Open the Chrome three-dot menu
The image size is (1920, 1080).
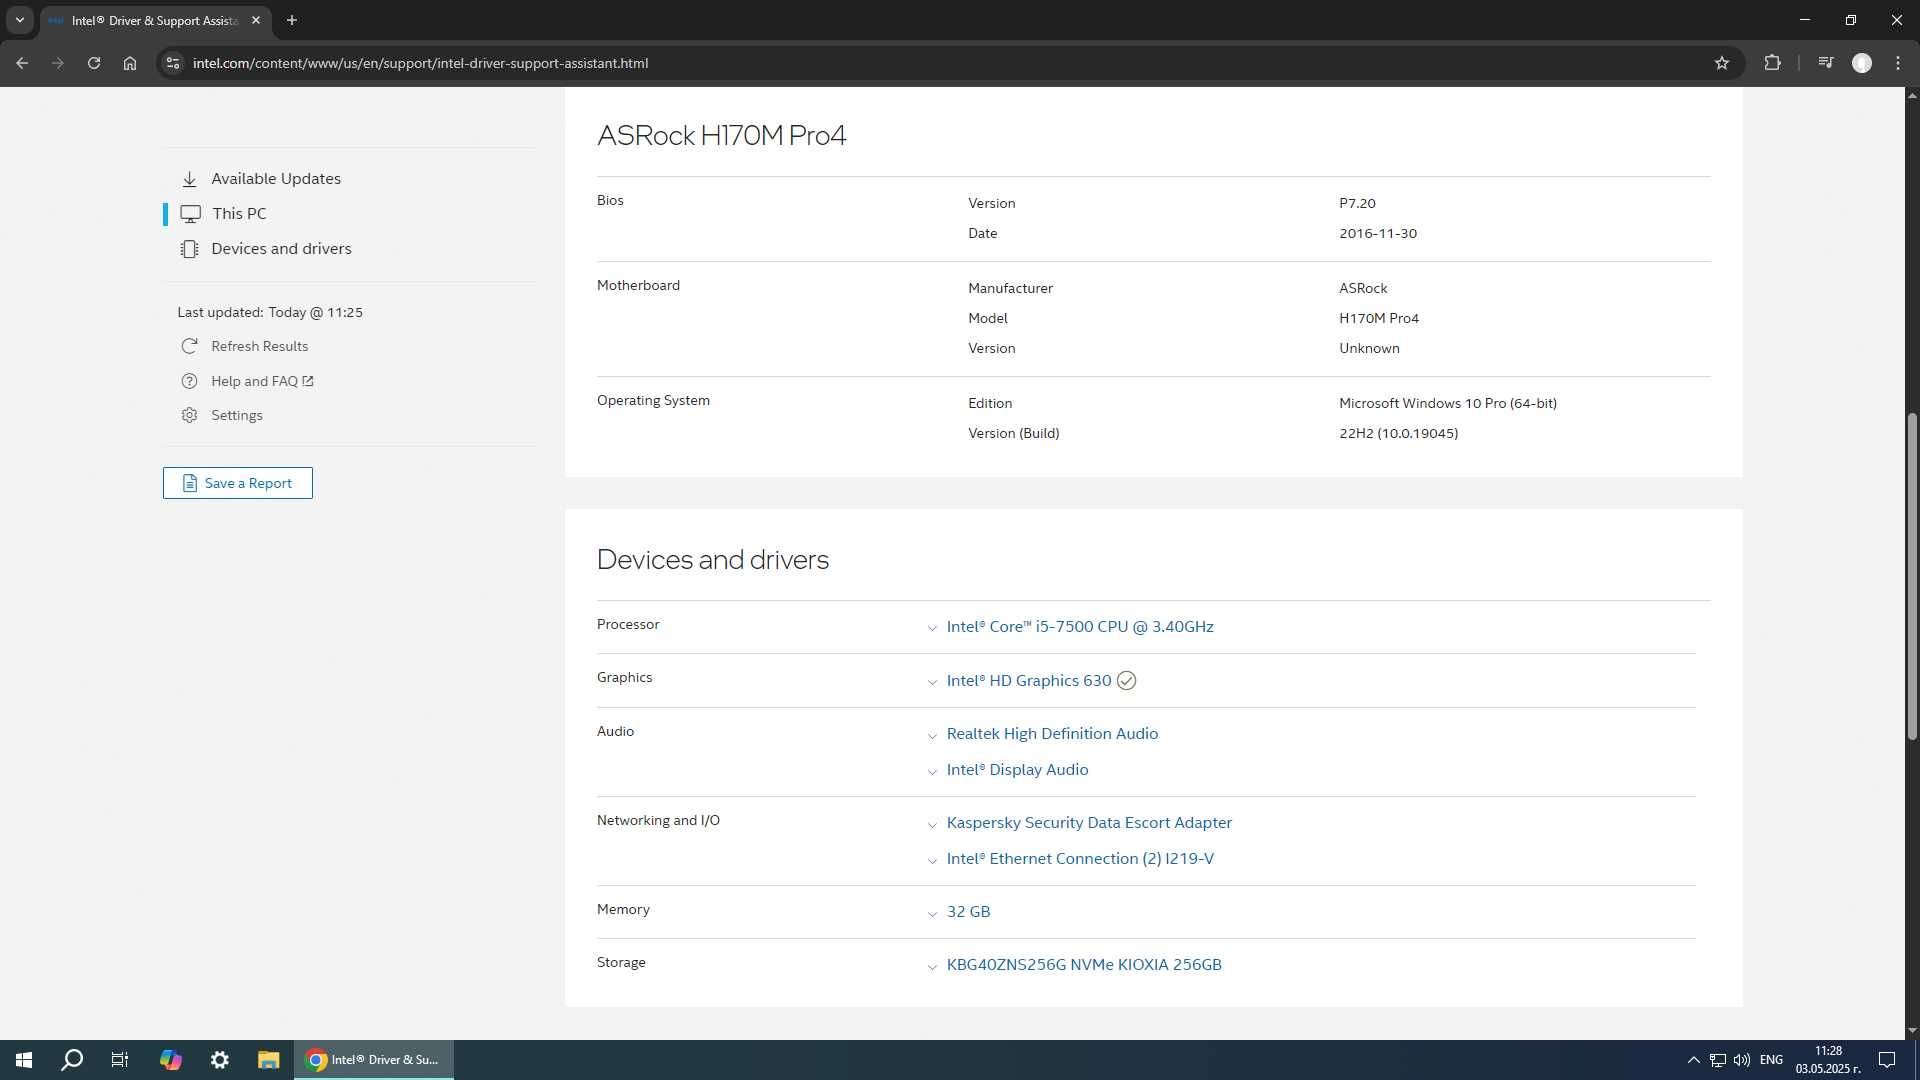click(x=1898, y=63)
